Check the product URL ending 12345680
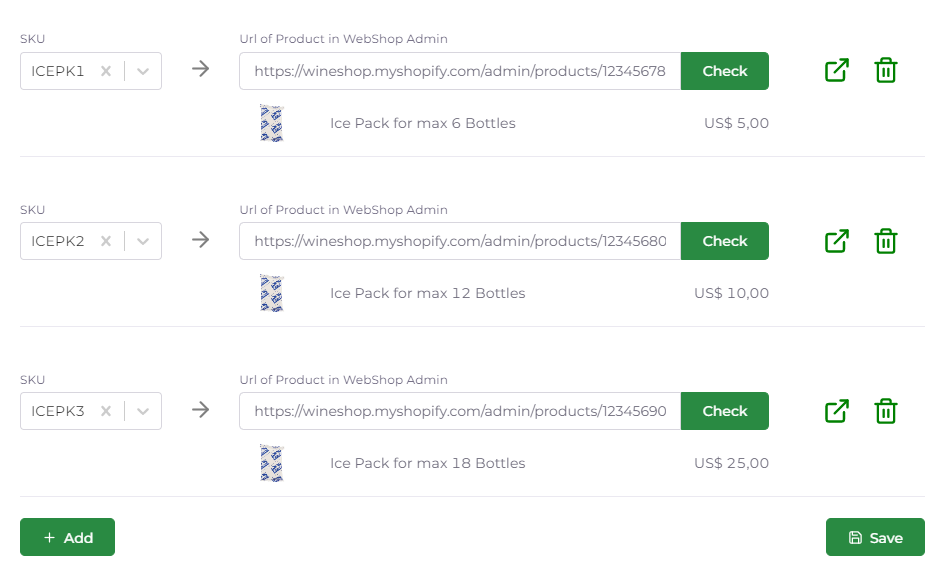943x570 pixels. pos(725,241)
